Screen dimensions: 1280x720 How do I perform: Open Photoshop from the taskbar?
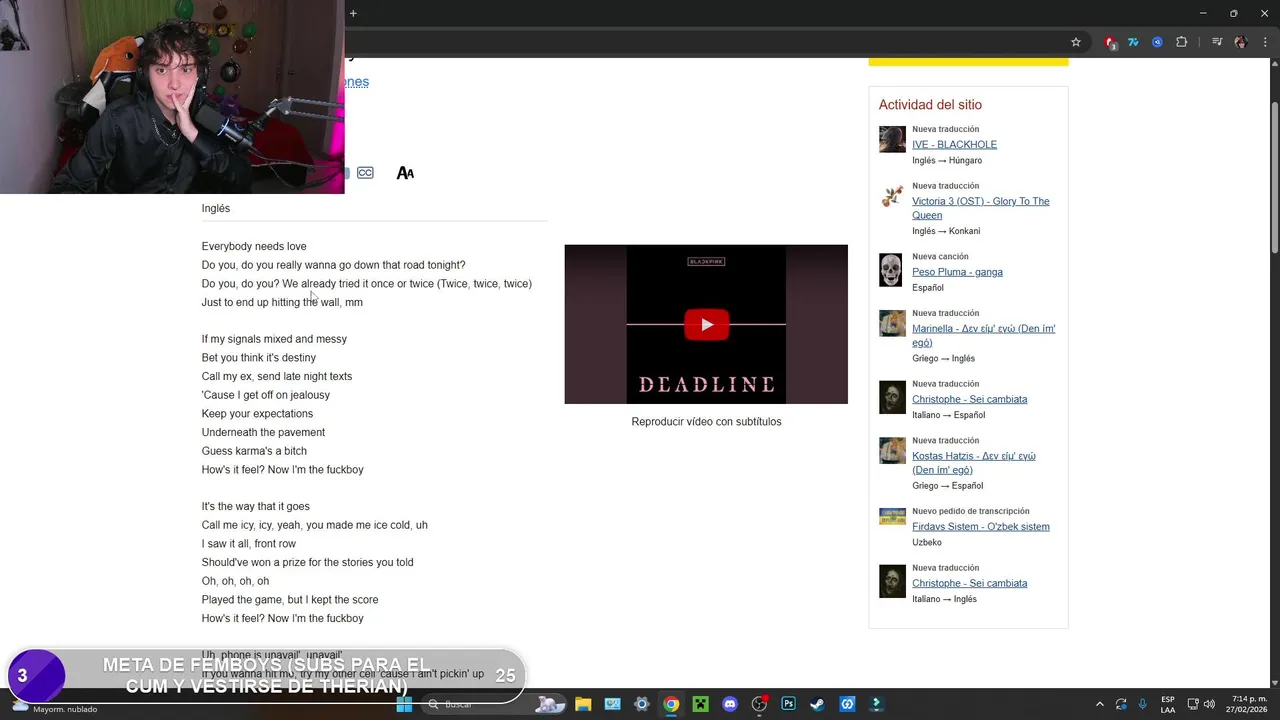click(788, 704)
